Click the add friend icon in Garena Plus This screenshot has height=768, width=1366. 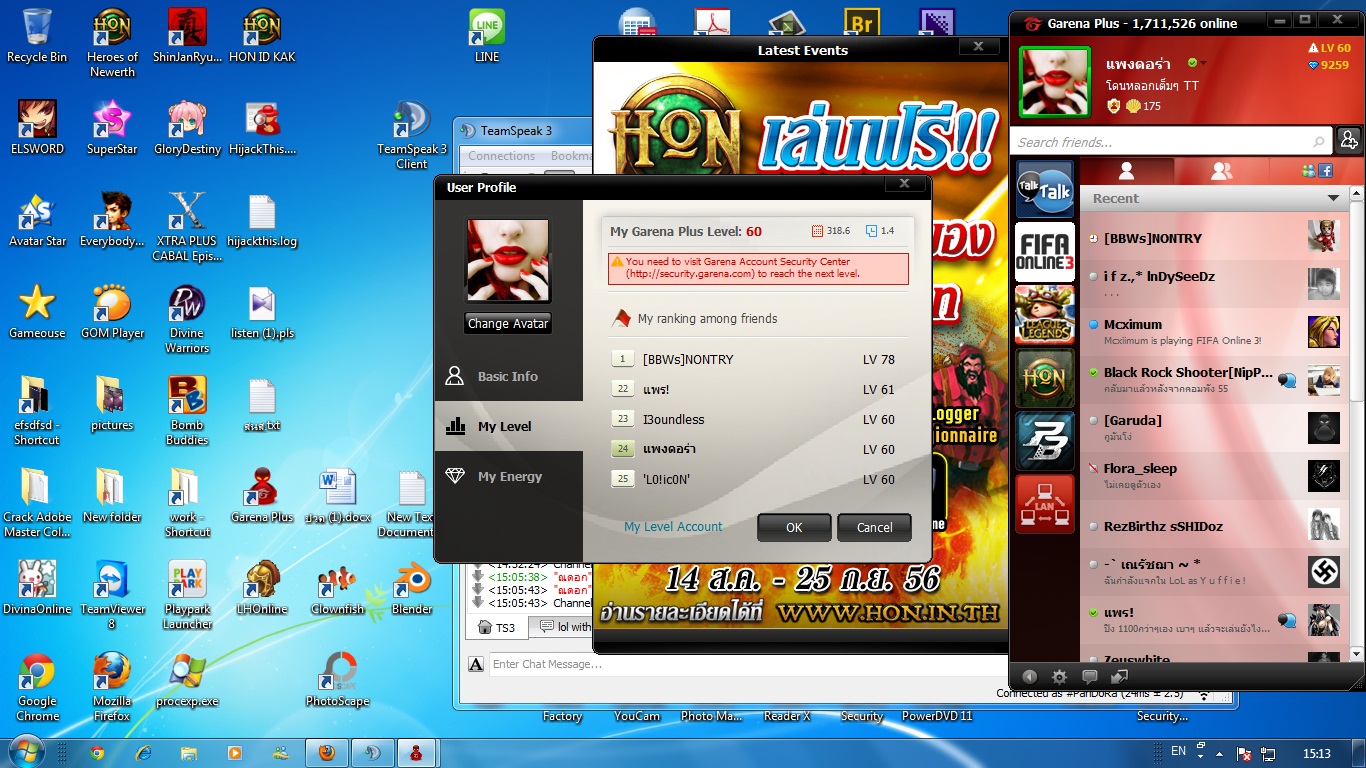tap(1349, 141)
